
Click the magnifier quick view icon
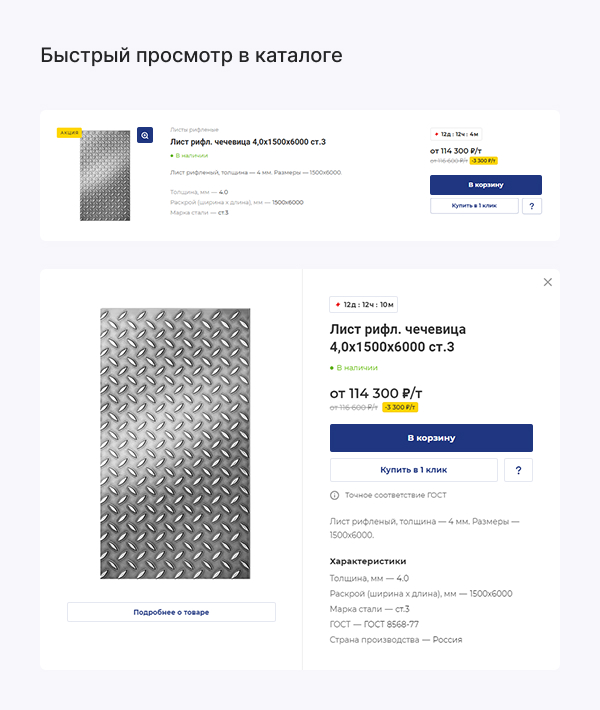coord(145,135)
